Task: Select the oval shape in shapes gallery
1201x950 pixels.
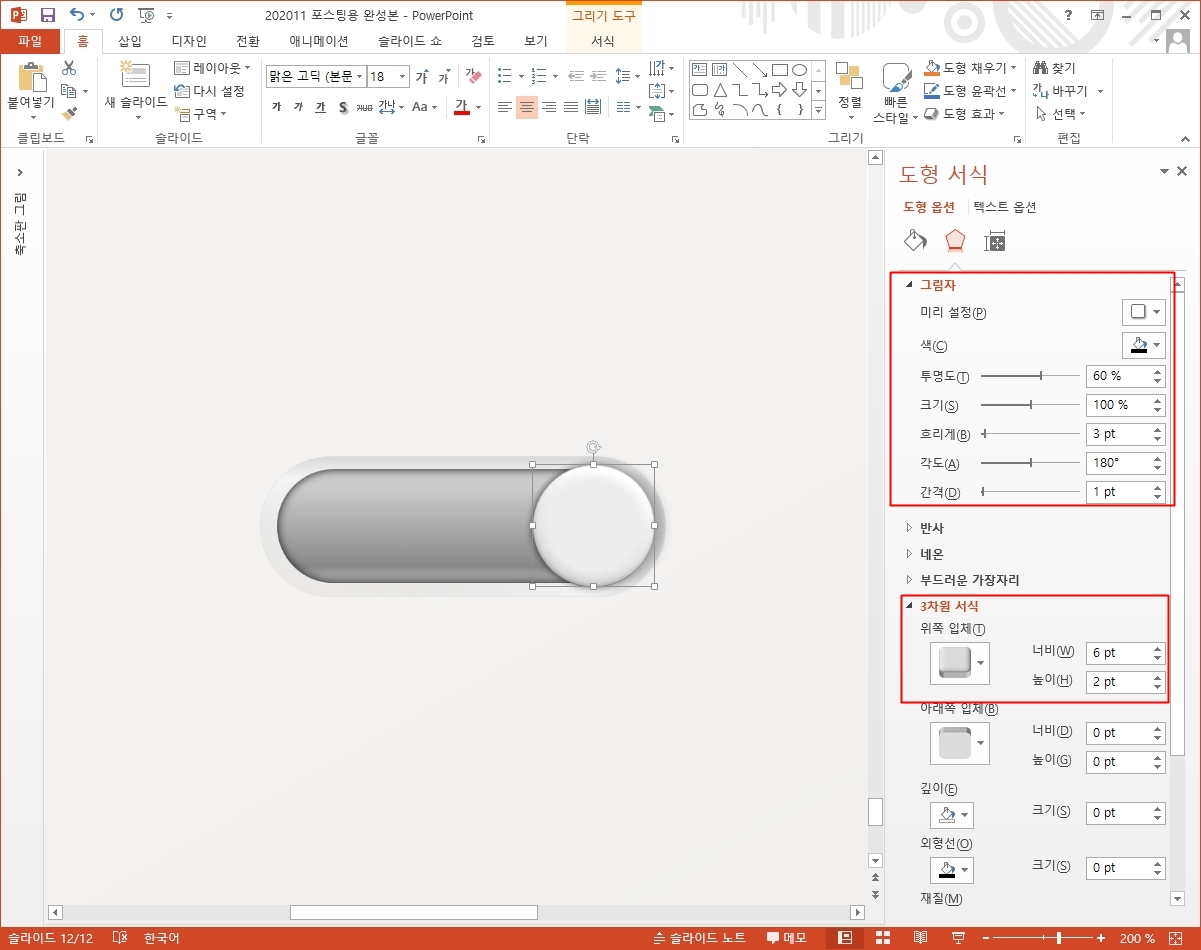Action: 800,69
